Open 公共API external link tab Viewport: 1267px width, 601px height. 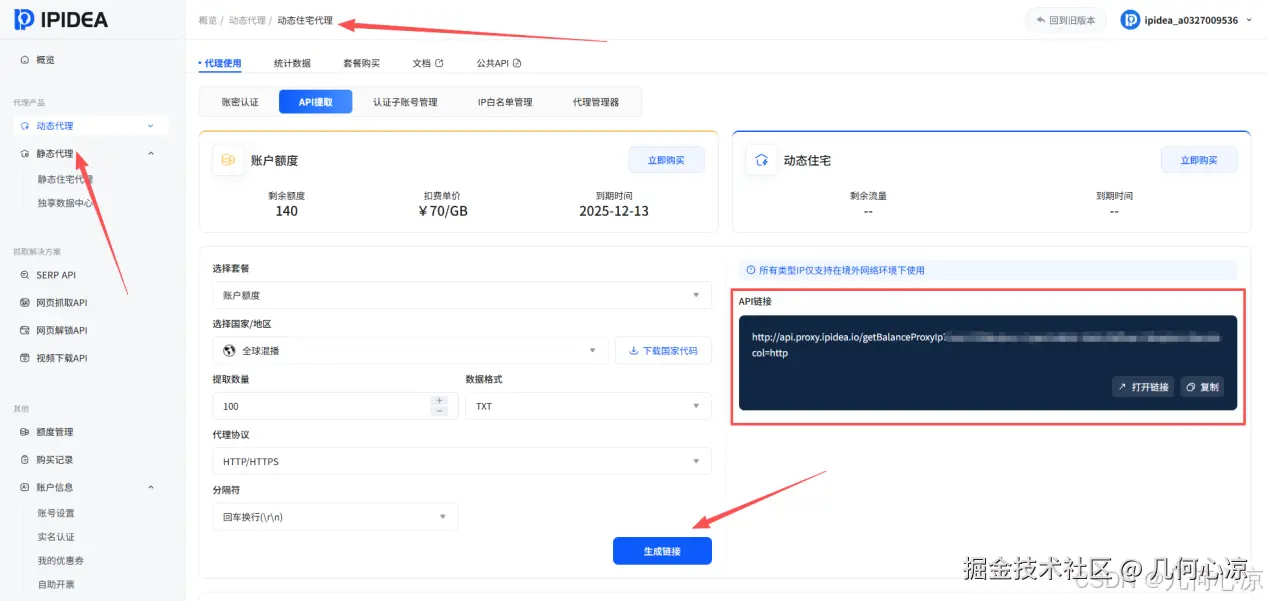pyautogui.click(x=499, y=63)
